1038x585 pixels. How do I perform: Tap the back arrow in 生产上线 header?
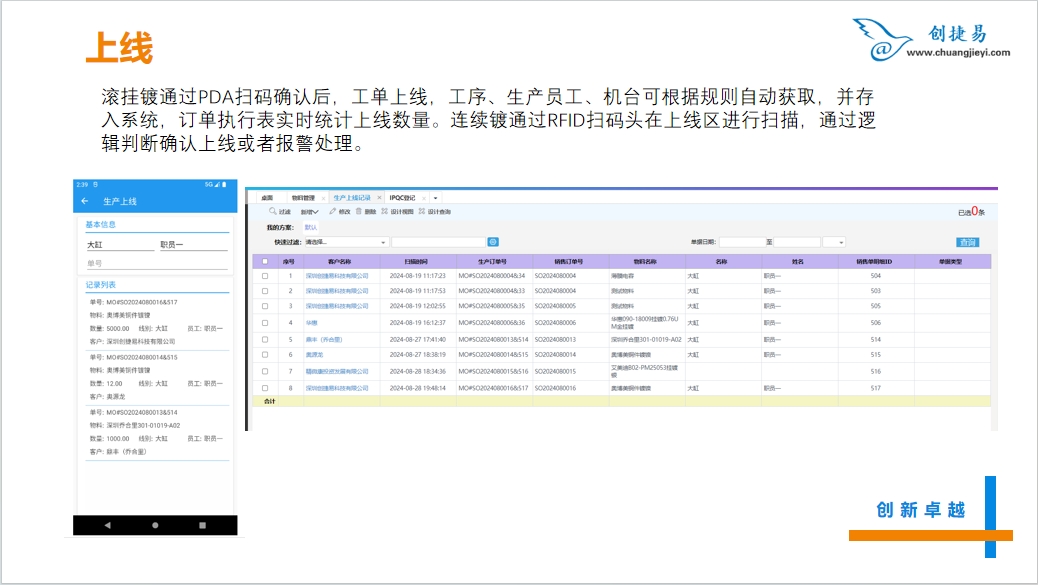coord(85,201)
